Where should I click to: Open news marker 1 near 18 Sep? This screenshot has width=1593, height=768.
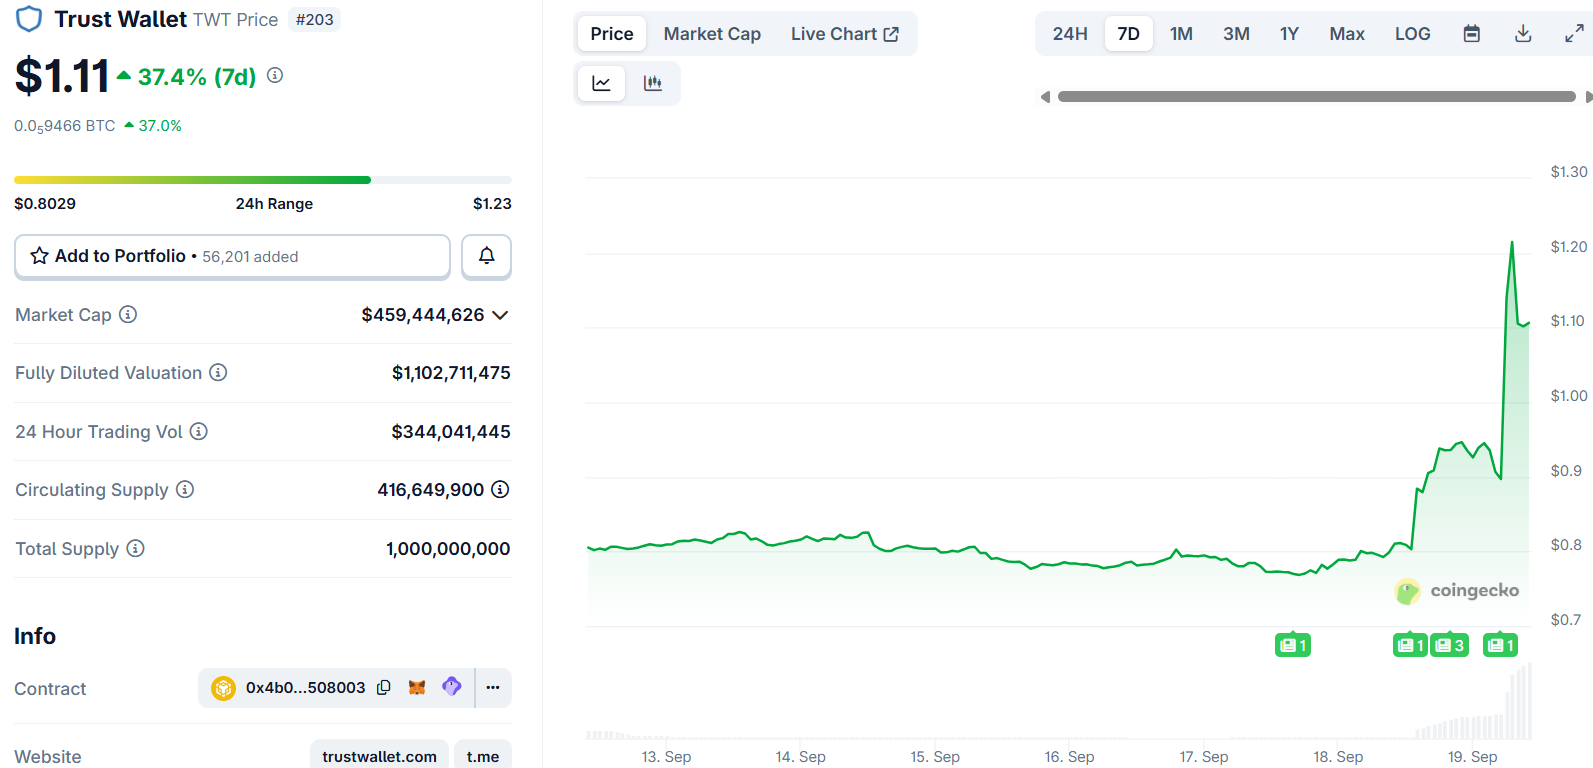pyautogui.click(x=1410, y=645)
